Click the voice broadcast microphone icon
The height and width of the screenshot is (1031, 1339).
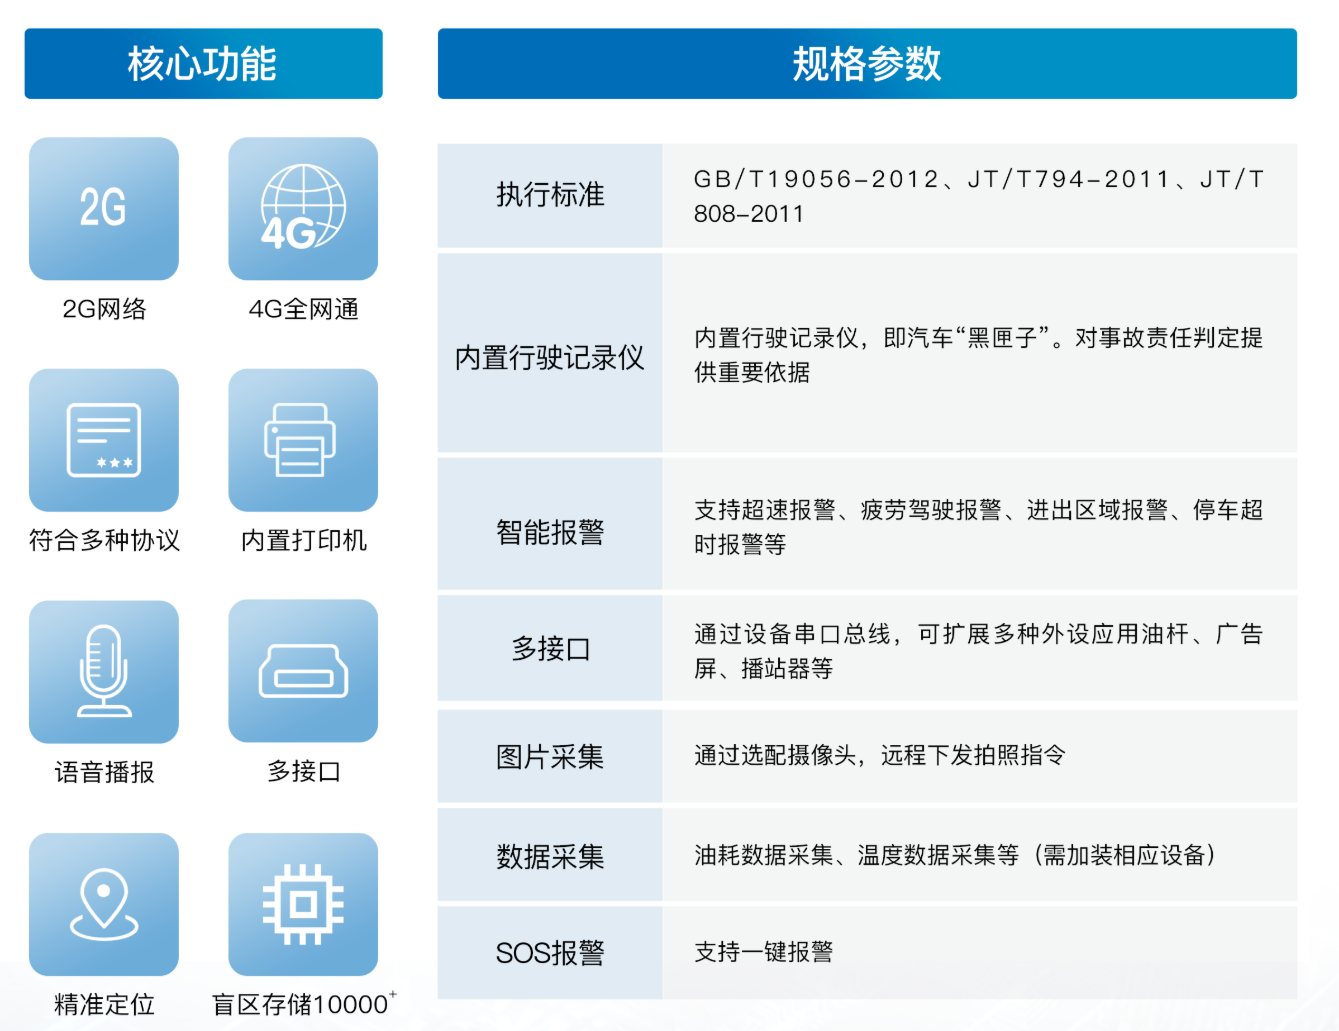pyautogui.click(x=104, y=671)
